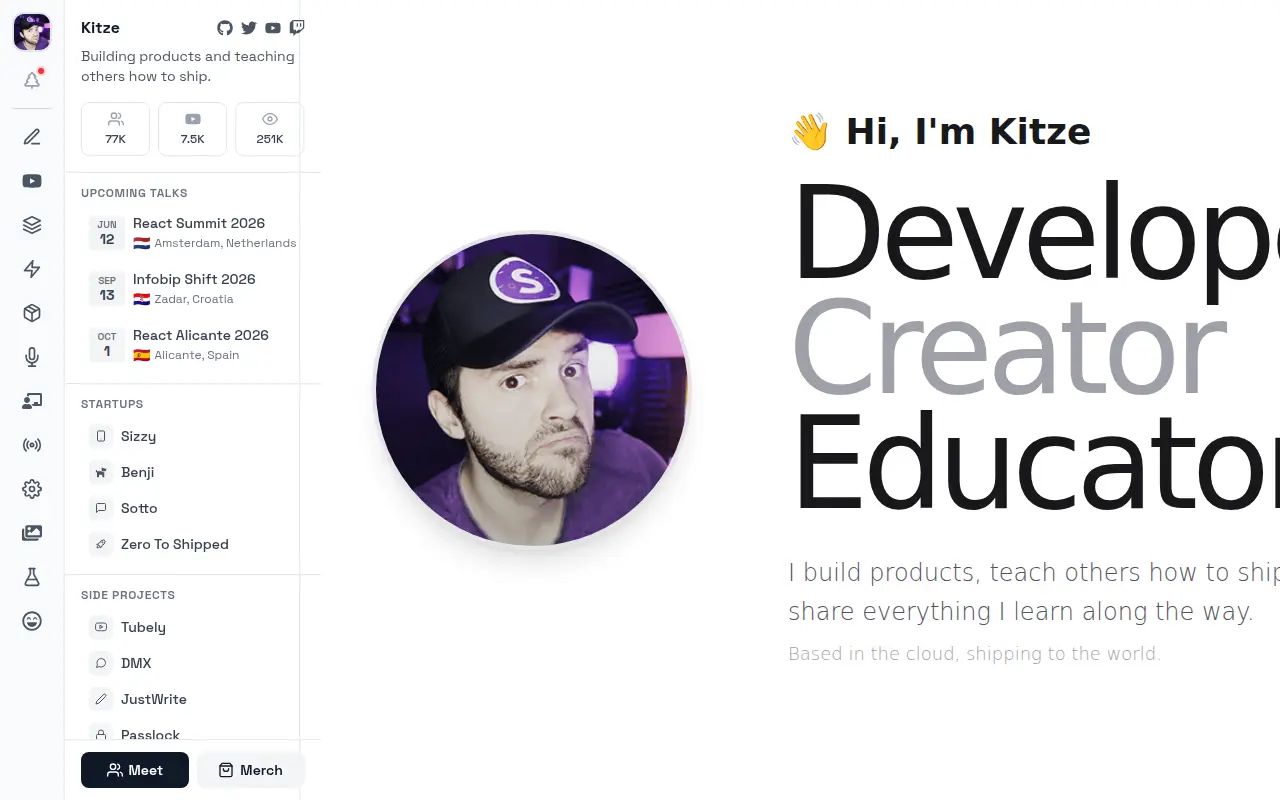Open Kitze's GitHub profile icon

[225, 28]
